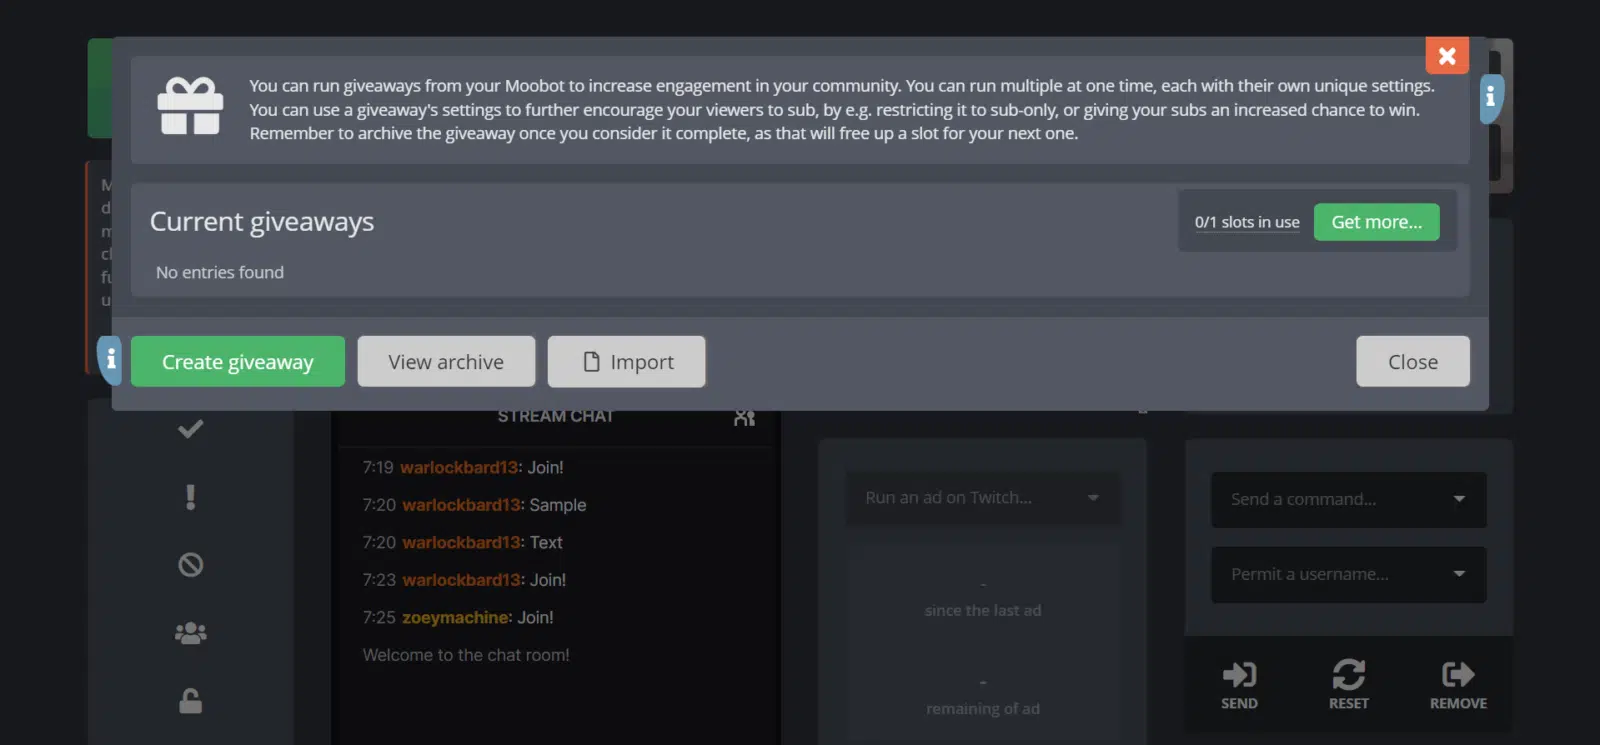The image size is (1600, 745).
Task: Open the Permit a username dropdown
Action: [x=1348, y=574]
